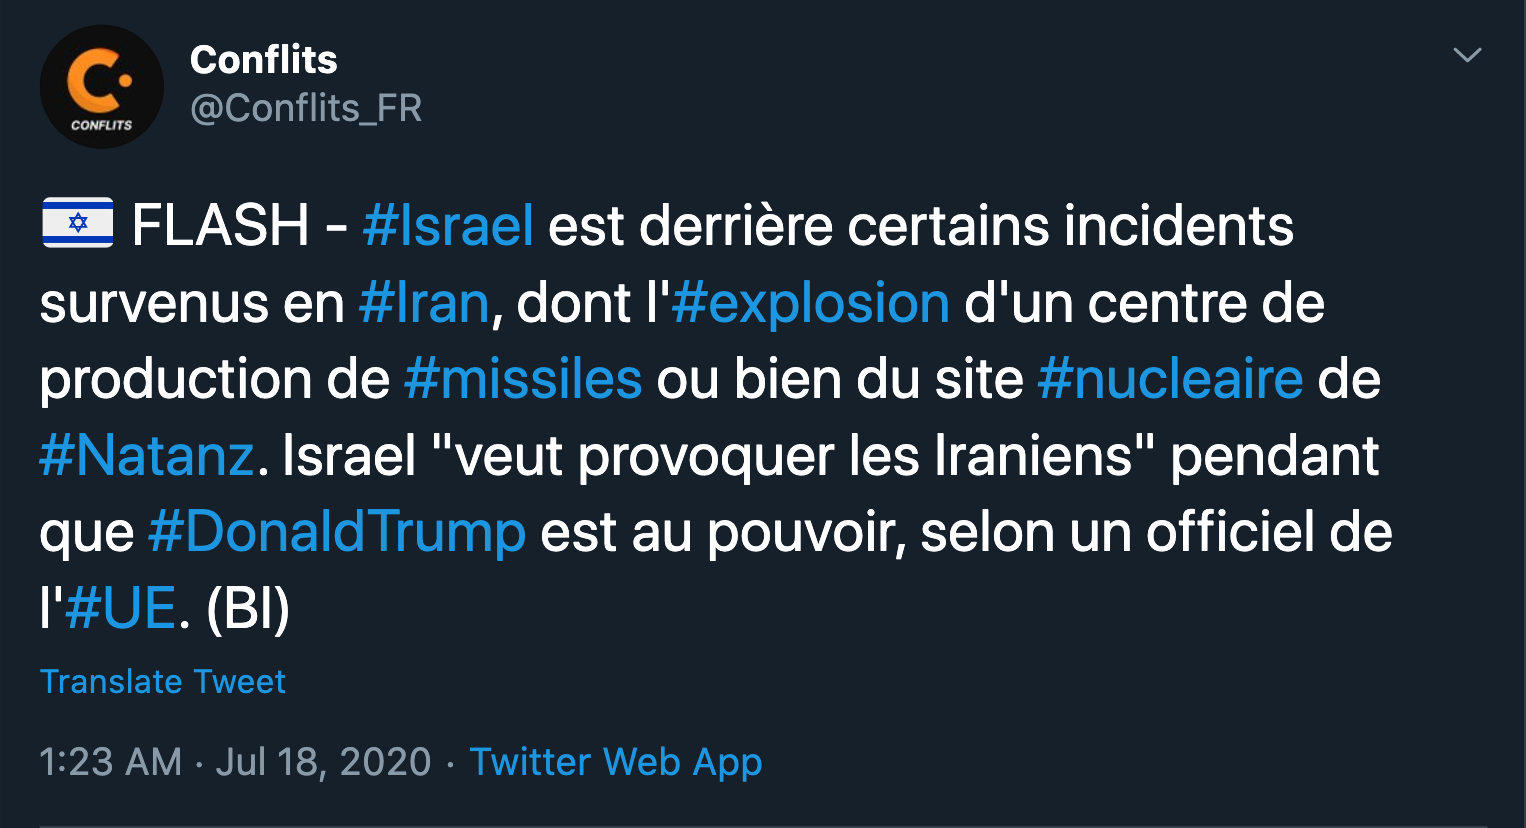Open the @Conflits_FR handle
Viewport: 1526px width, 828px height.
pyautogui.click(x=306, y=108)
